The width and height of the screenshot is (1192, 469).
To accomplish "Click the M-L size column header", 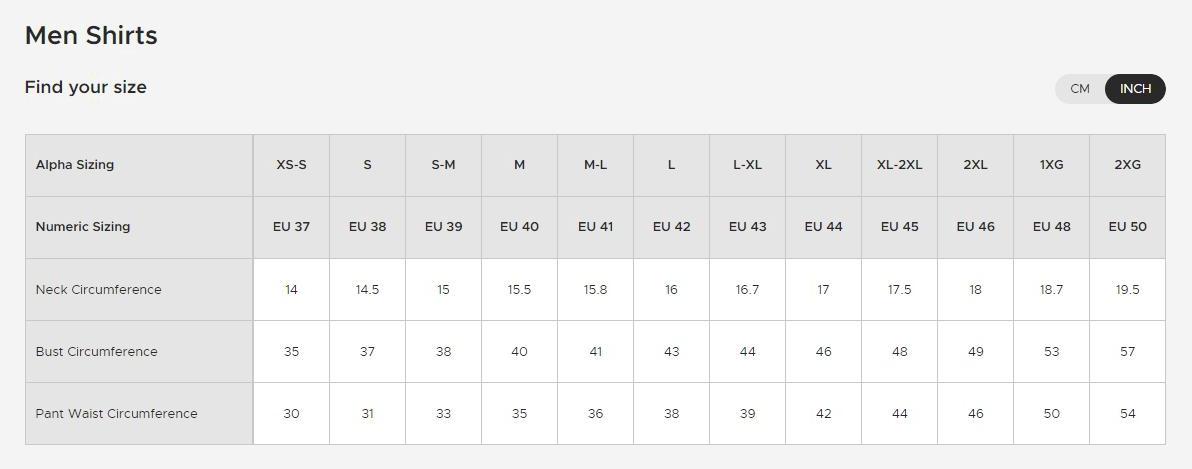I will (x=595, y=165).
